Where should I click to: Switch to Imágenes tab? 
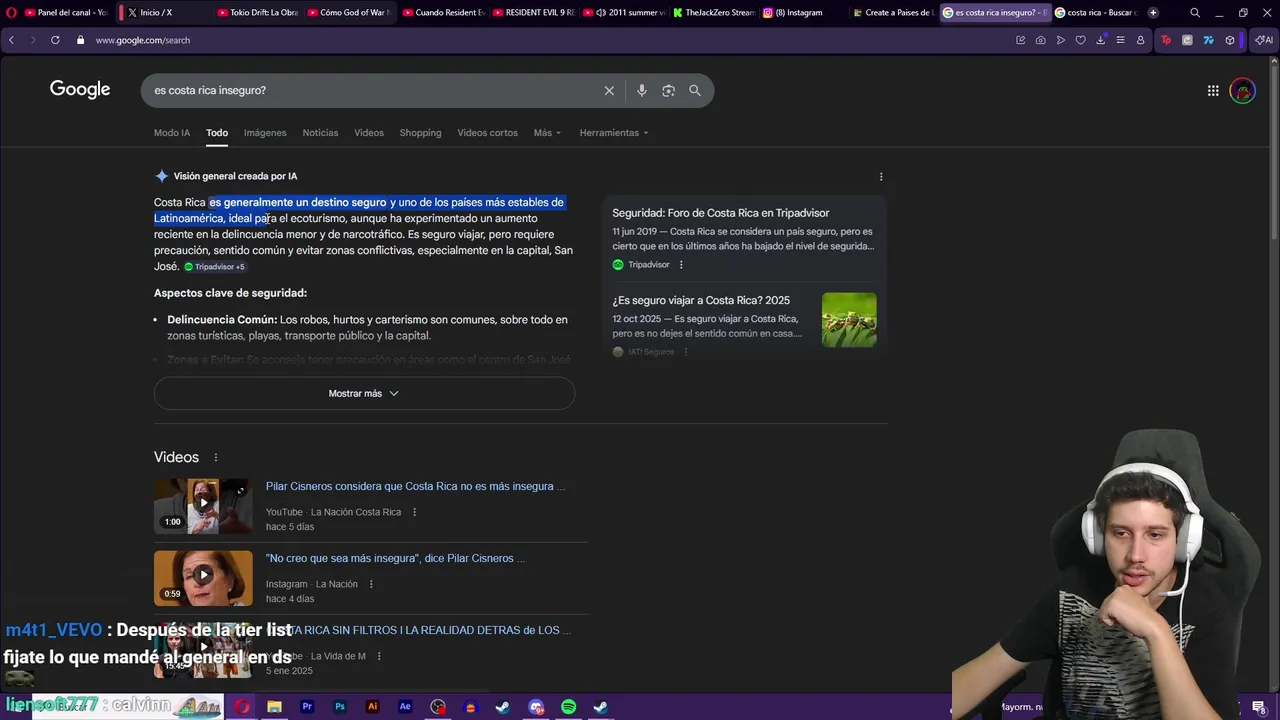(265, 133)
